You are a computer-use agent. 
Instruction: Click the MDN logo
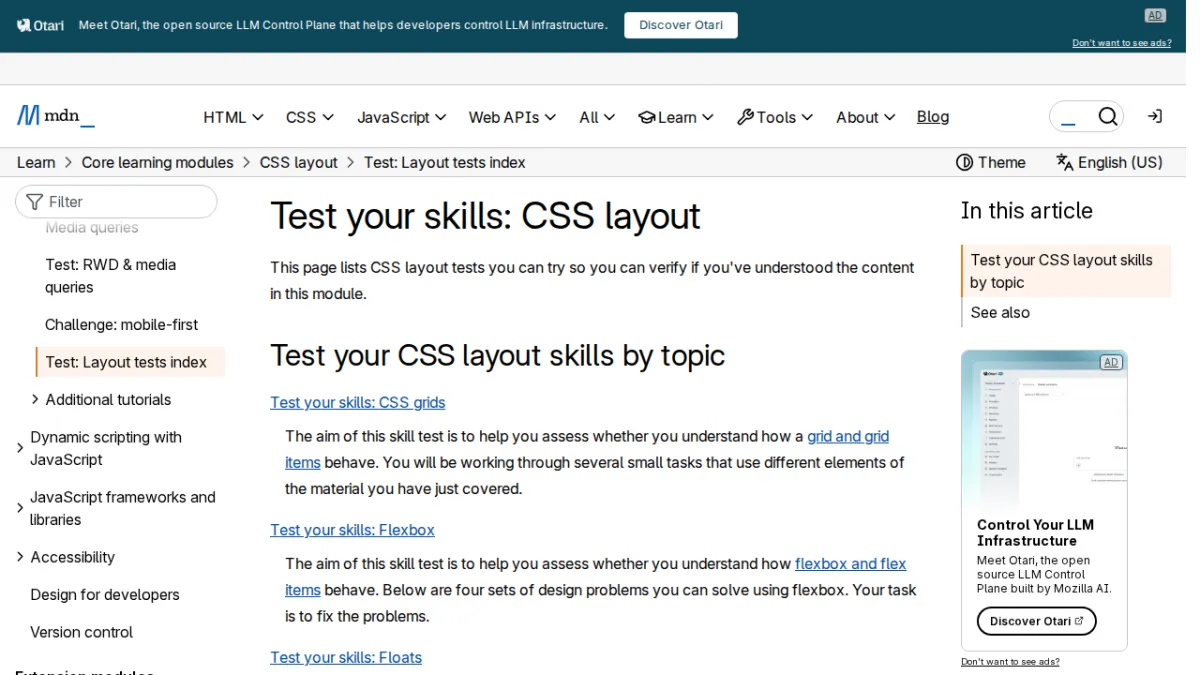click(56, 116)
